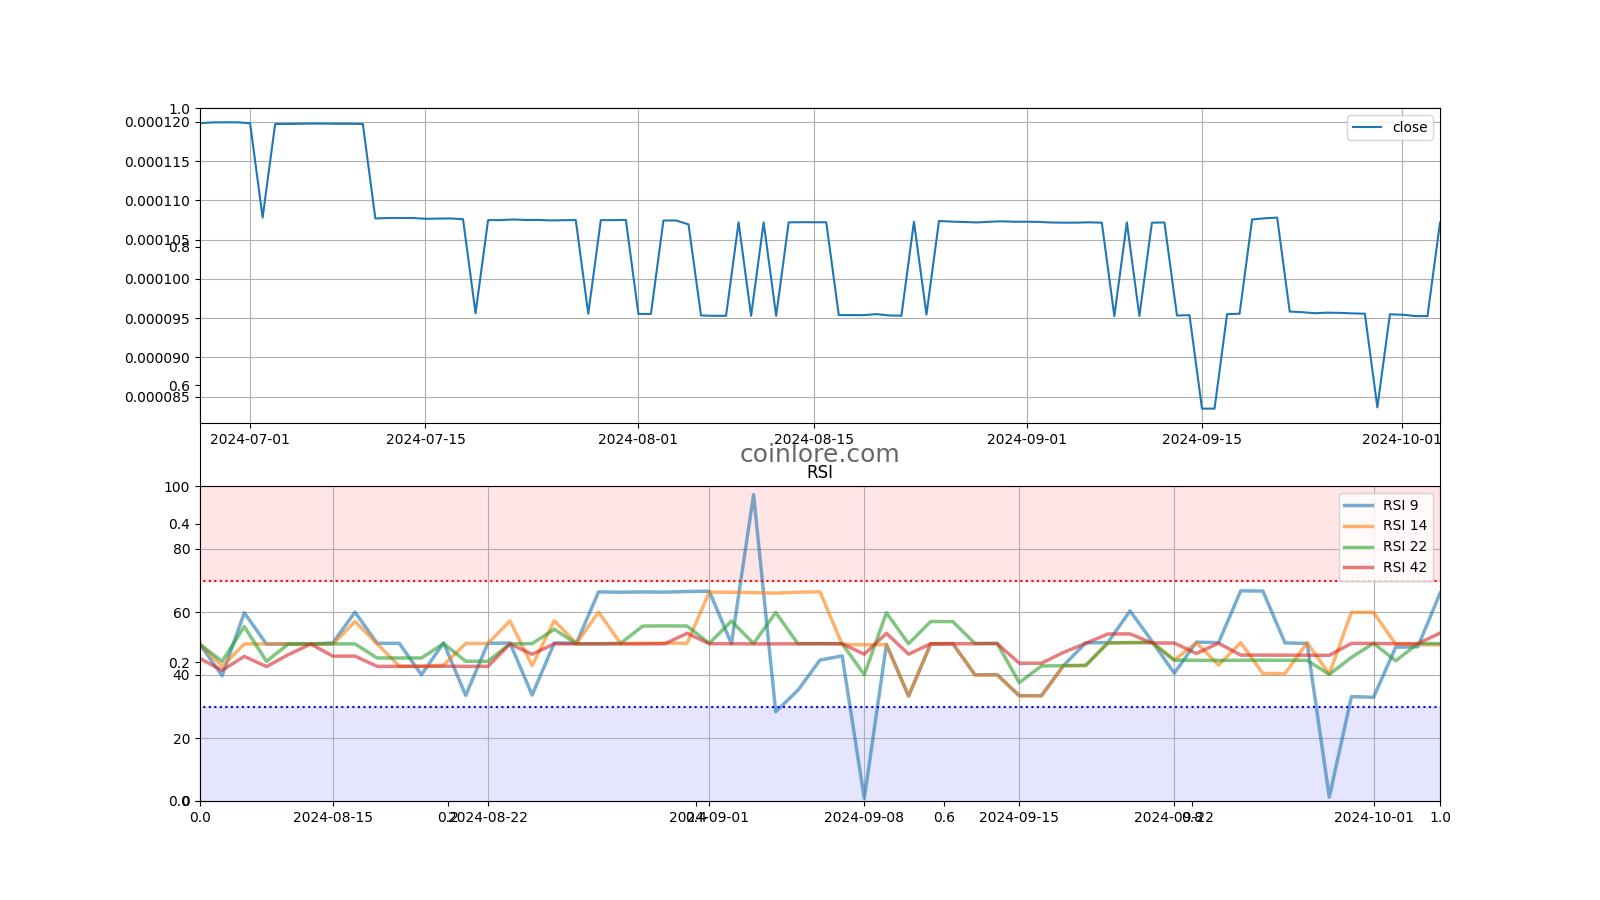Click the orange RSI 14 legend line swatch
Image resolution: width=1600 pixels, height=900 pixels.
(1360, 525)
